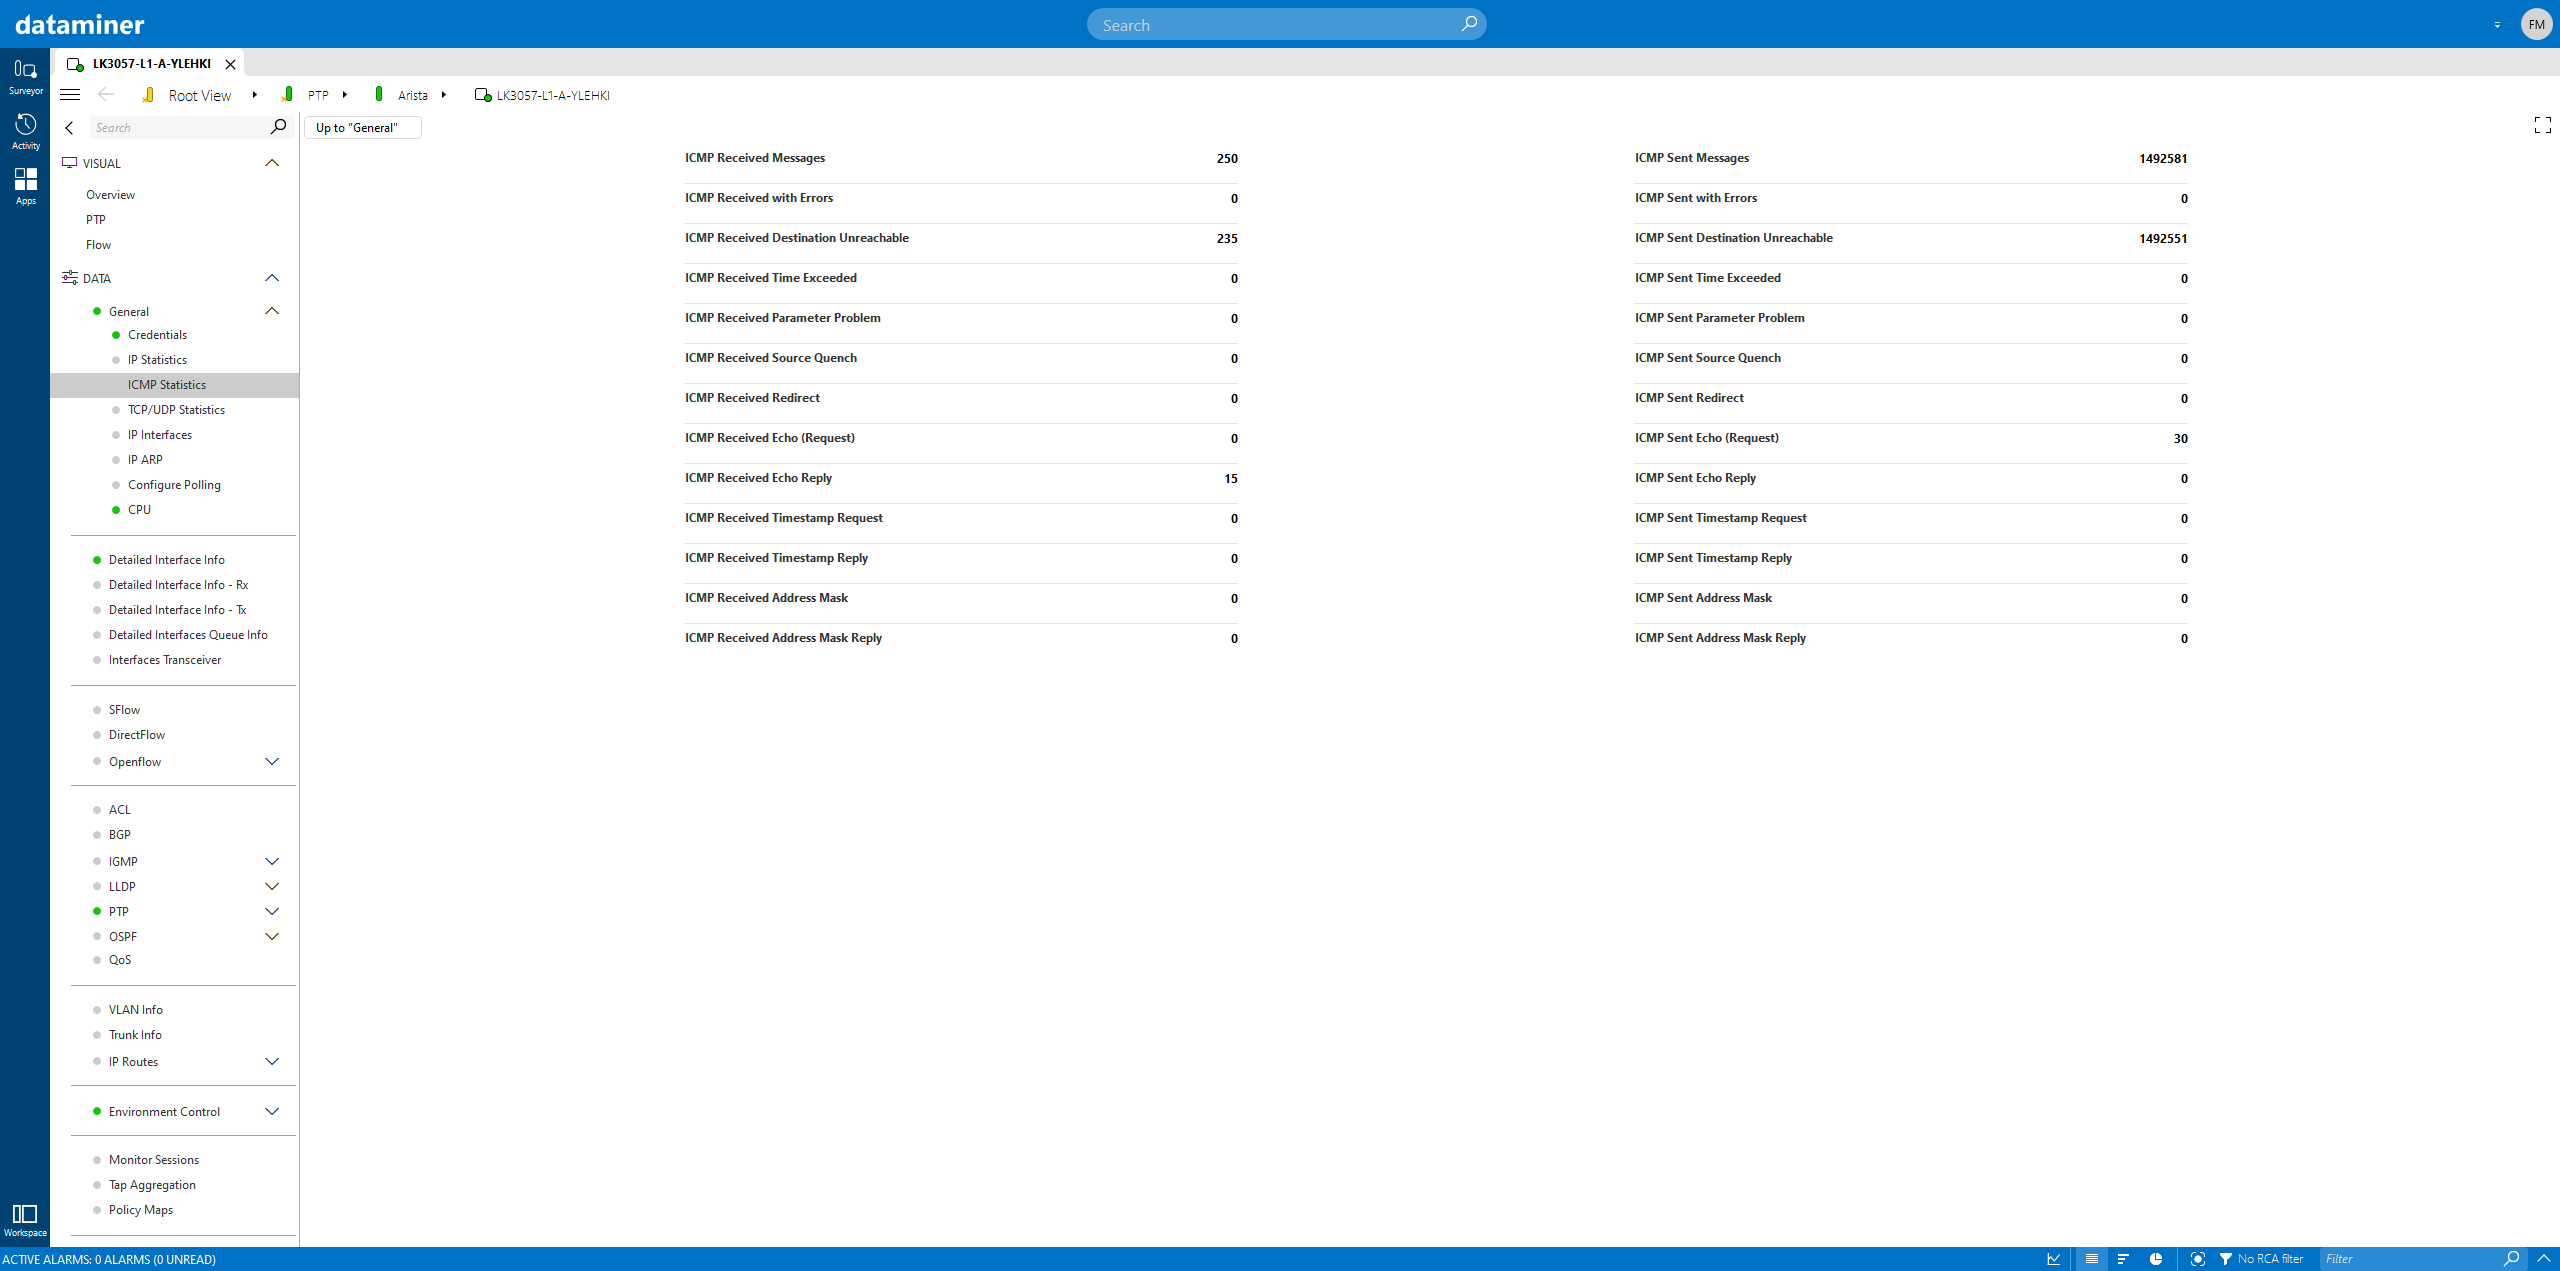This screenshot has height=1271, width=2560.
Task: Expand the IGMP group
Action: [272, 861]
